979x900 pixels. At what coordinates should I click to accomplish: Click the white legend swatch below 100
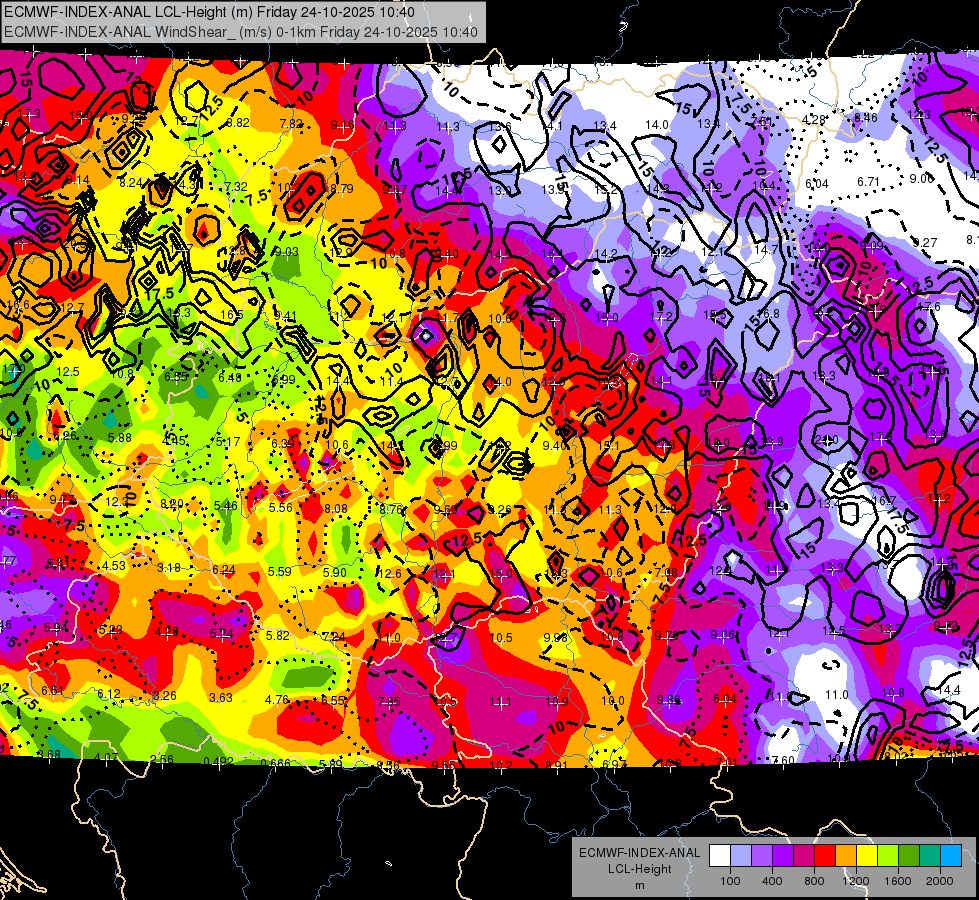click(x=720, y=856)
